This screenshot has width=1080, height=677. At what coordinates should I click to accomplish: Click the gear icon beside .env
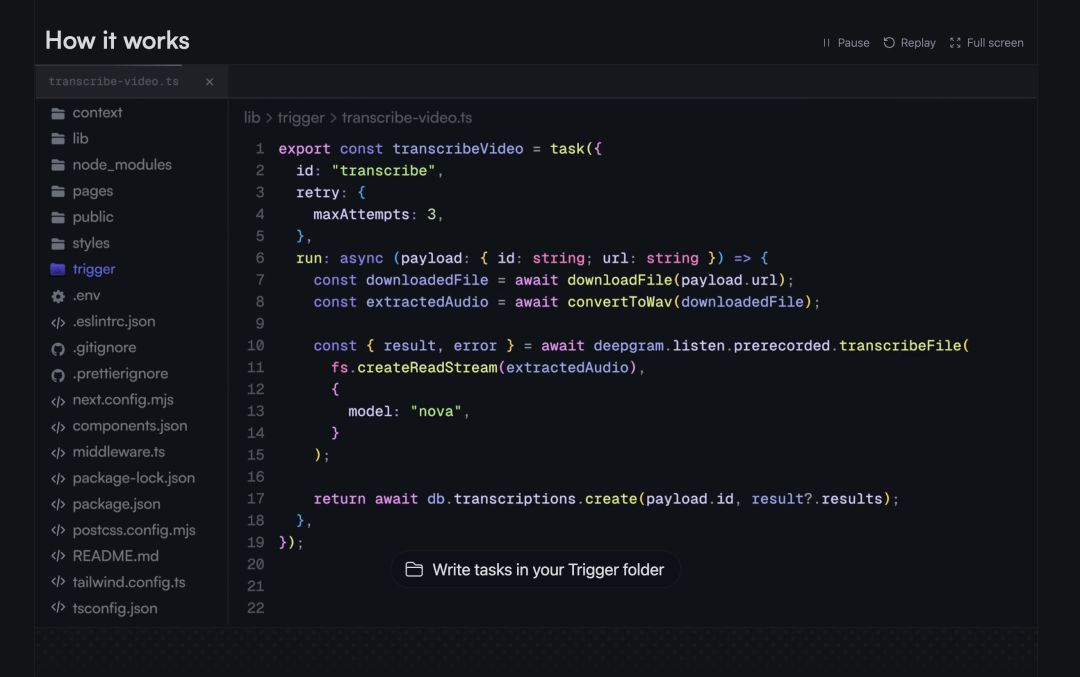click(58, 296)
